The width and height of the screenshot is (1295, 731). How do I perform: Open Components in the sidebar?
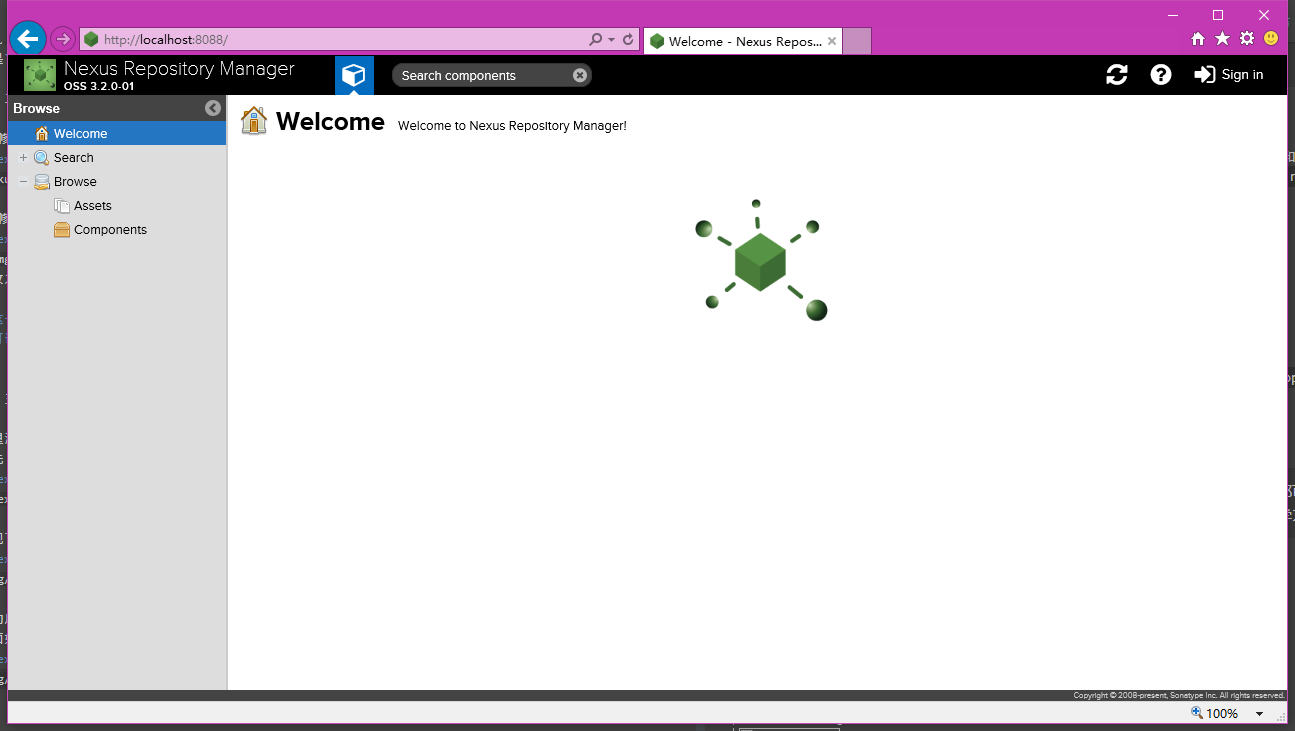(110, 230)
